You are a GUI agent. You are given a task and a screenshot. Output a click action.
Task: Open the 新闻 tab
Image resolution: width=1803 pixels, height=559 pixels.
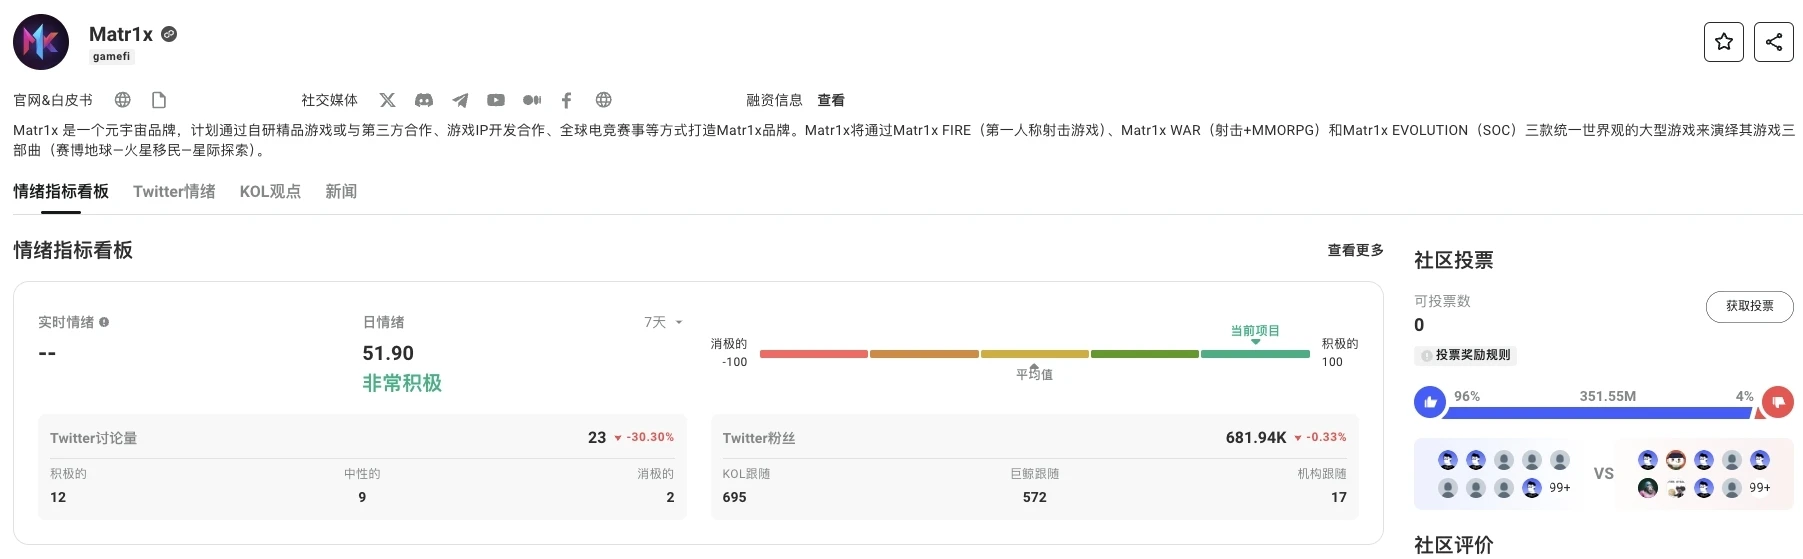[x=341, y=191]
